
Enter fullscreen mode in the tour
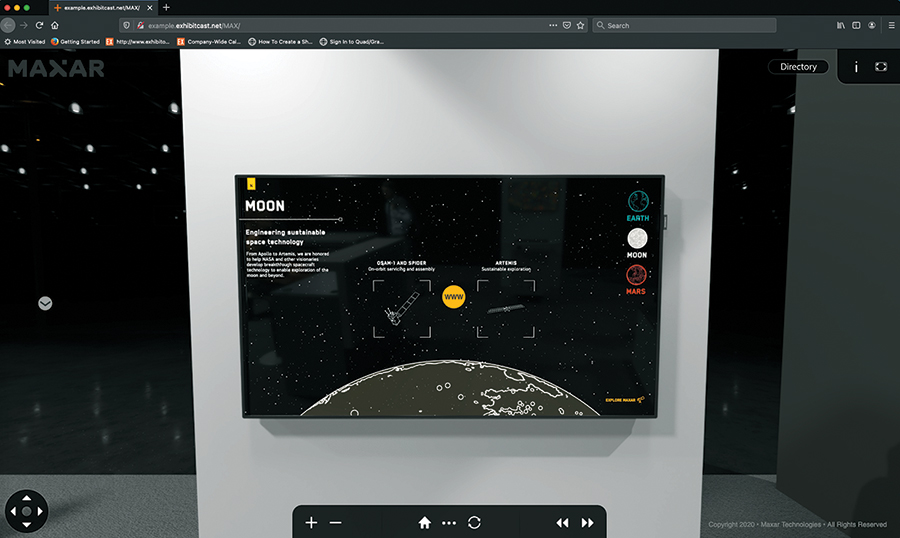[881, 67]
